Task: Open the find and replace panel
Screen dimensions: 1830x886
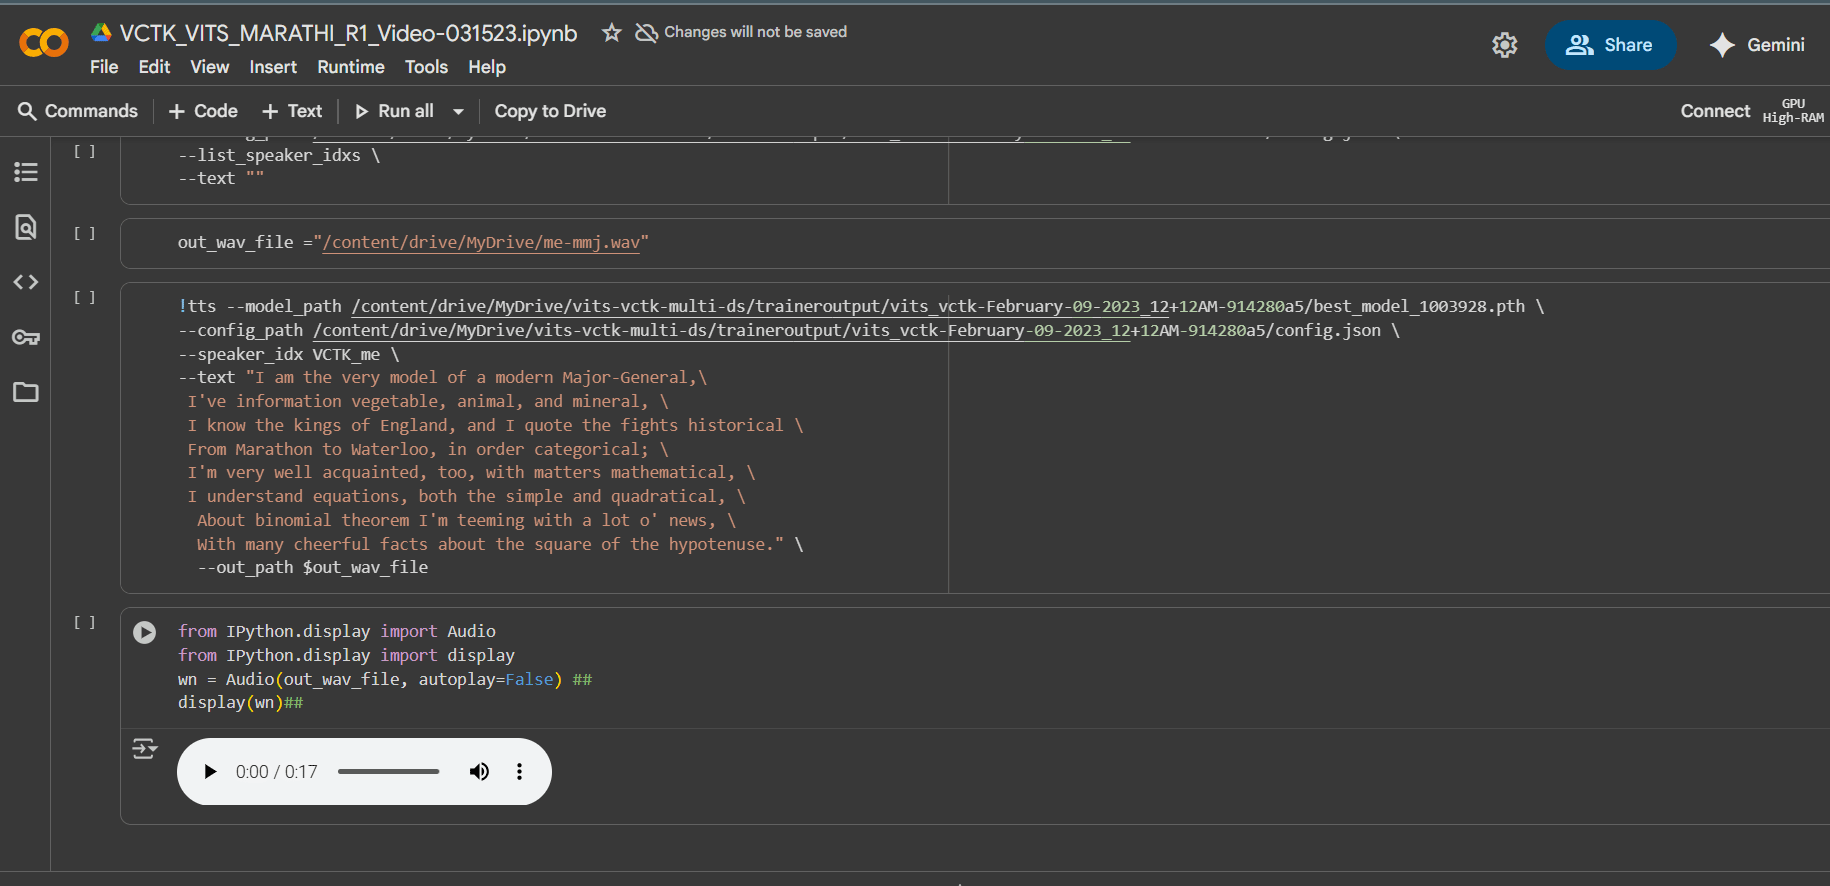Action: [x=26, y=227]
